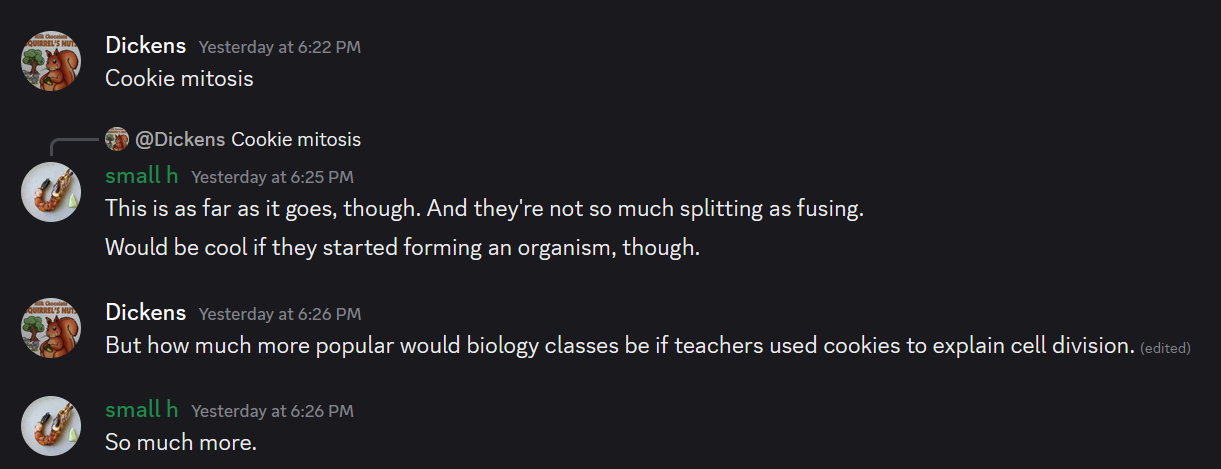Open small h's avatar on the 6:25 PM message
Image resolution: width=1221 pixels, height=469 pixels.
(x=51, y=192)
